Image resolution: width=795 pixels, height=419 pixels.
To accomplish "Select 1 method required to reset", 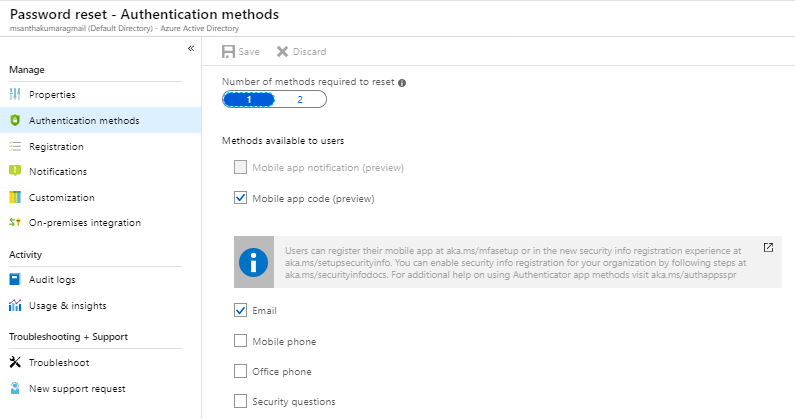I will tap(248, 99).
